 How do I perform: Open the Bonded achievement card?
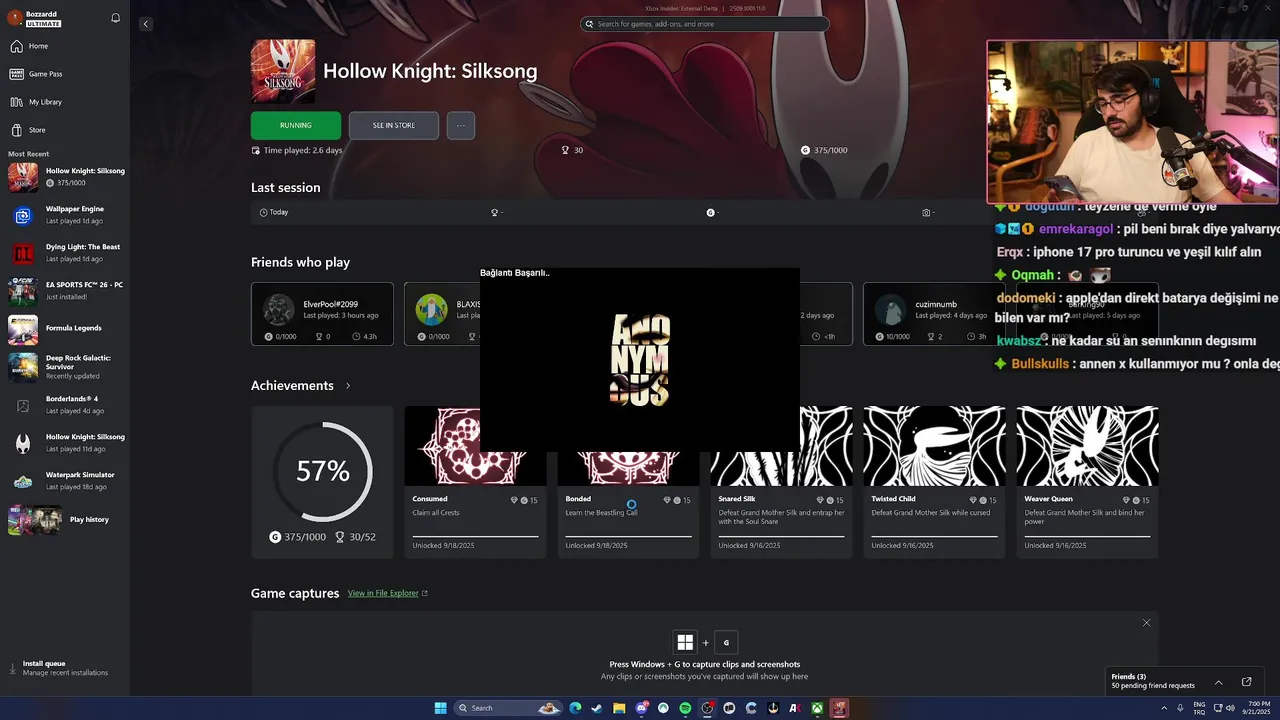(628, 482)
